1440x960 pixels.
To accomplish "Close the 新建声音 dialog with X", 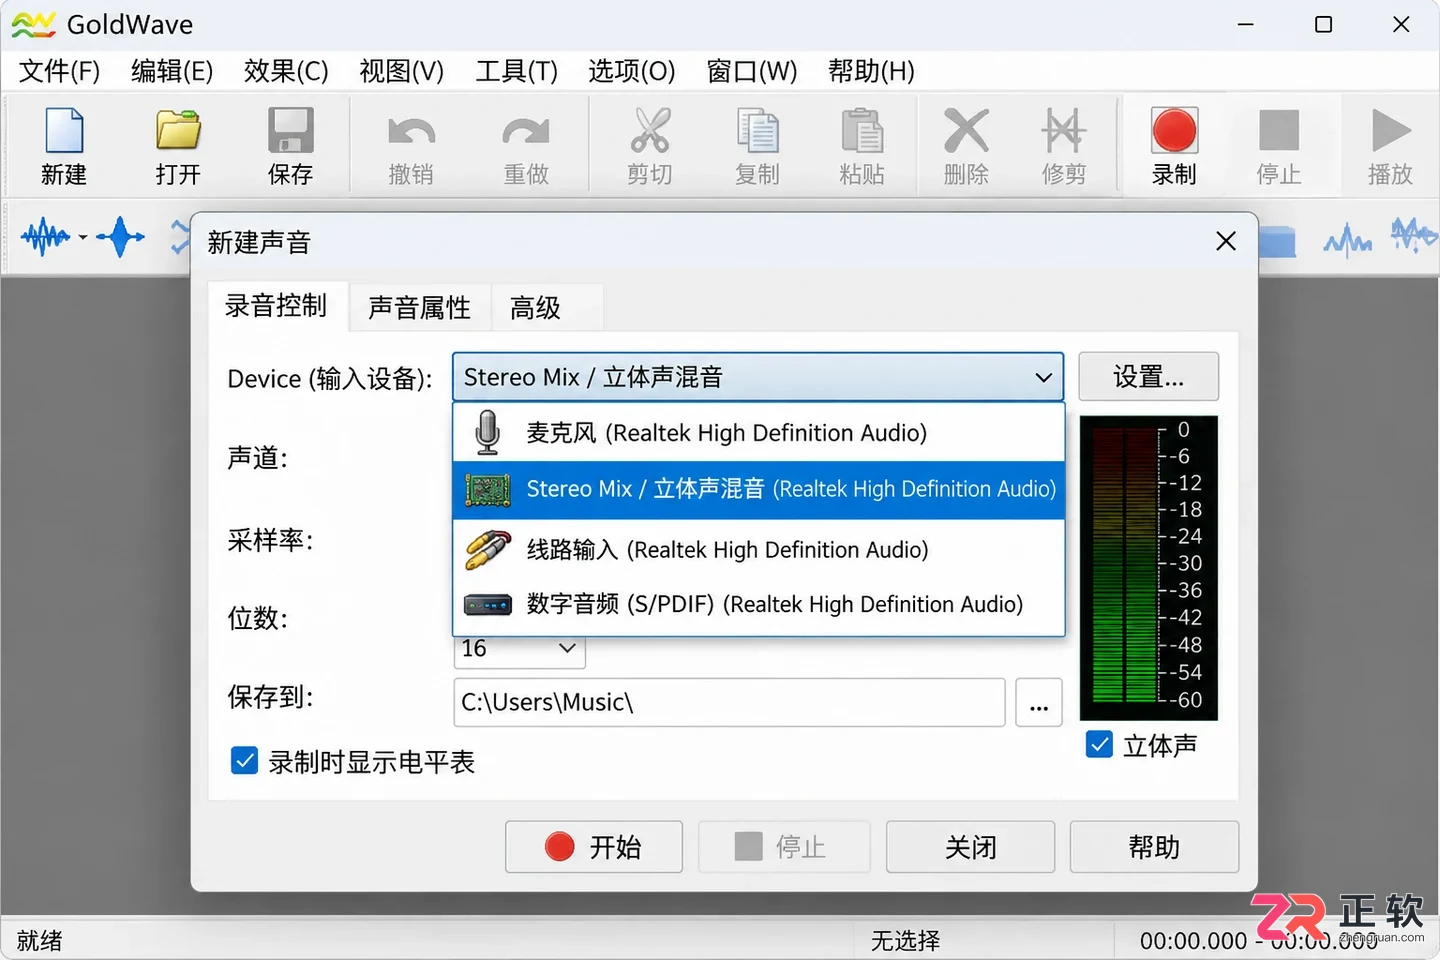I will click(1226, 241).
